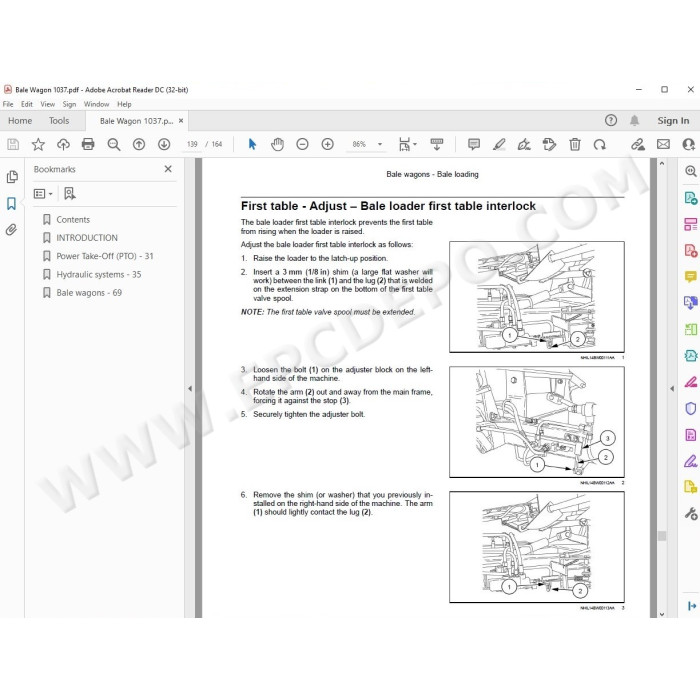Add a sticky note comment
This screenshot has width=700, height=700.
click(x=474, y=144)
